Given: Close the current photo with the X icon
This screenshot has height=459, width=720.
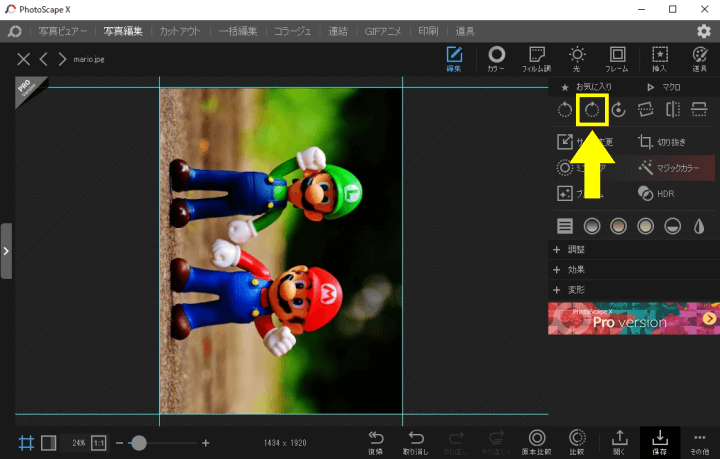Looking at the screenshot, I should tap(23, 59).
